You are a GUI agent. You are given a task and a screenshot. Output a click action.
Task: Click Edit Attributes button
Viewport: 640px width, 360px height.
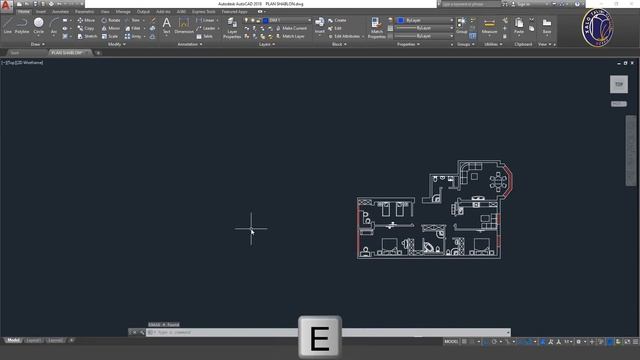coord(345,36)
